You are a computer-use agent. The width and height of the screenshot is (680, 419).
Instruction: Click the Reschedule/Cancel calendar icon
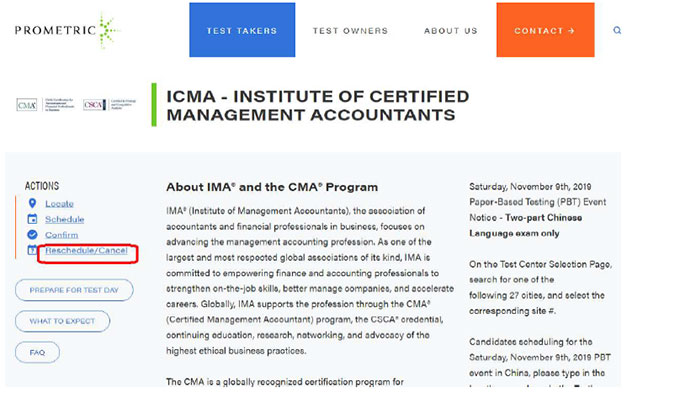tap(32, 250)
